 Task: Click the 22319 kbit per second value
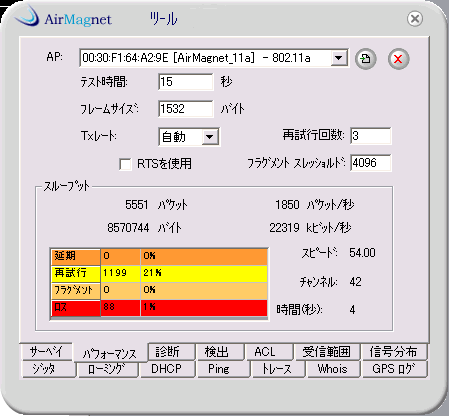284,228
